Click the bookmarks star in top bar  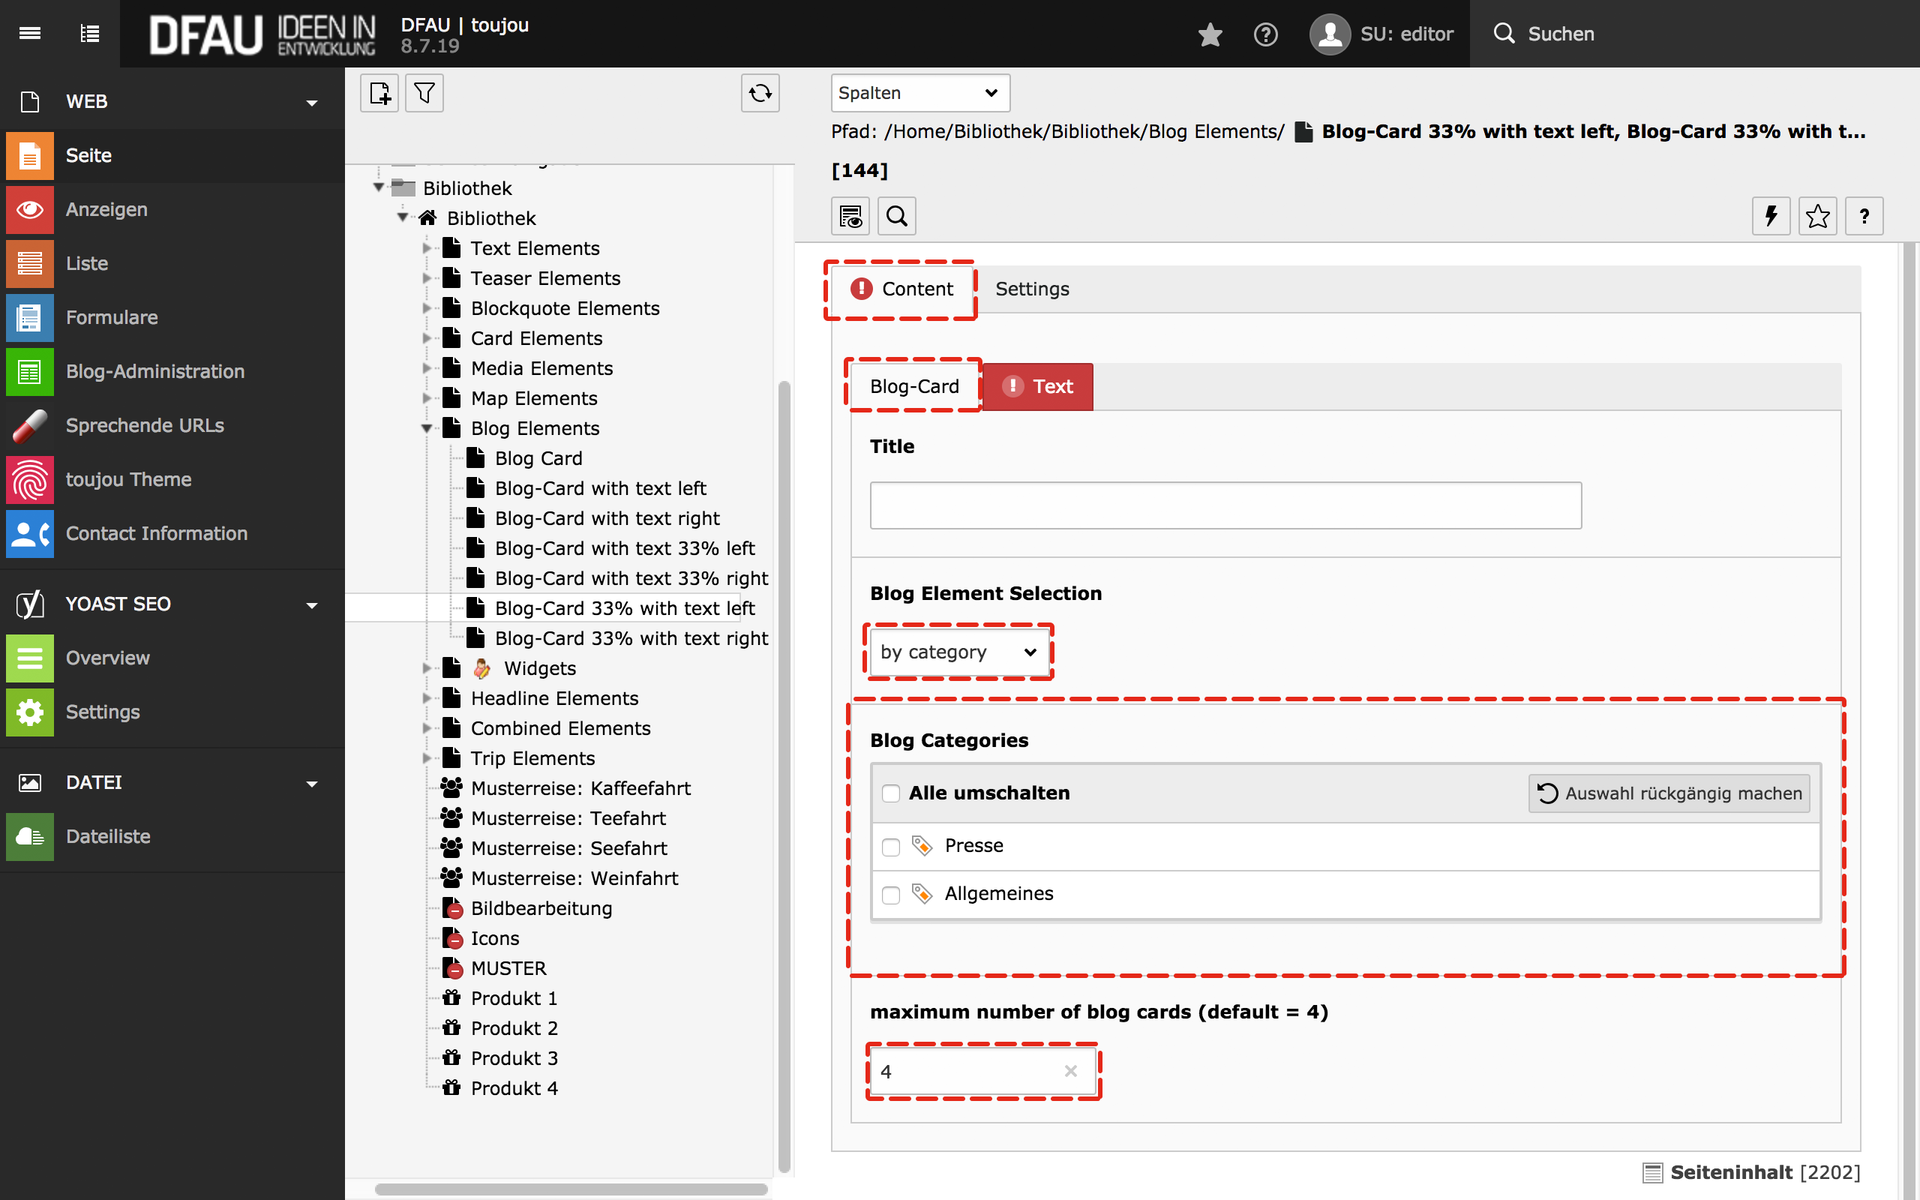[x=1210, y=34]
